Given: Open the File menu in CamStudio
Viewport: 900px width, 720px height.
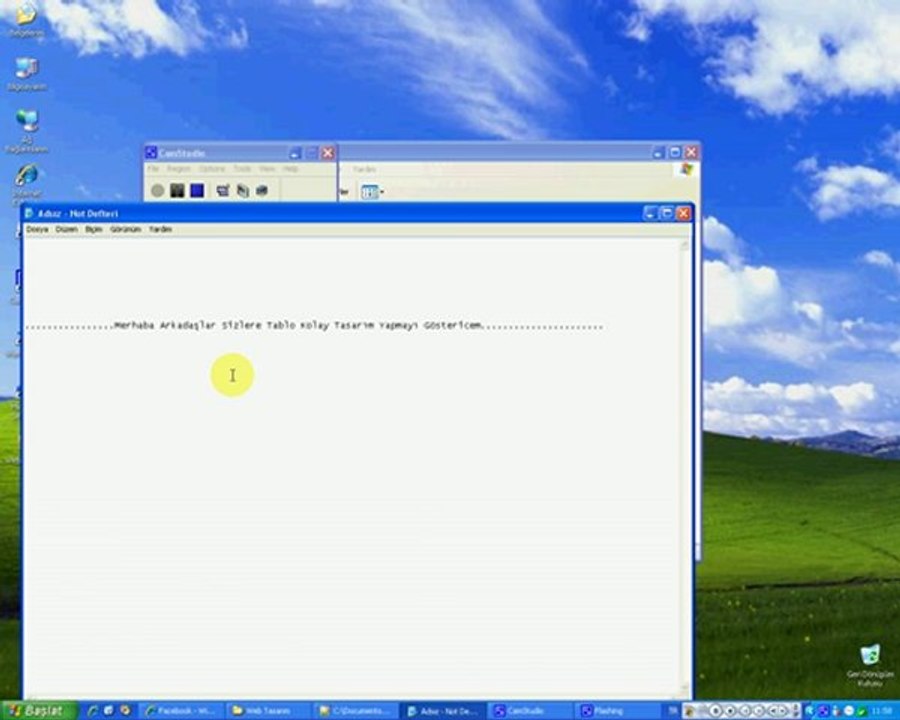Looking at the screenshot, I should click(x=153, y=169).
